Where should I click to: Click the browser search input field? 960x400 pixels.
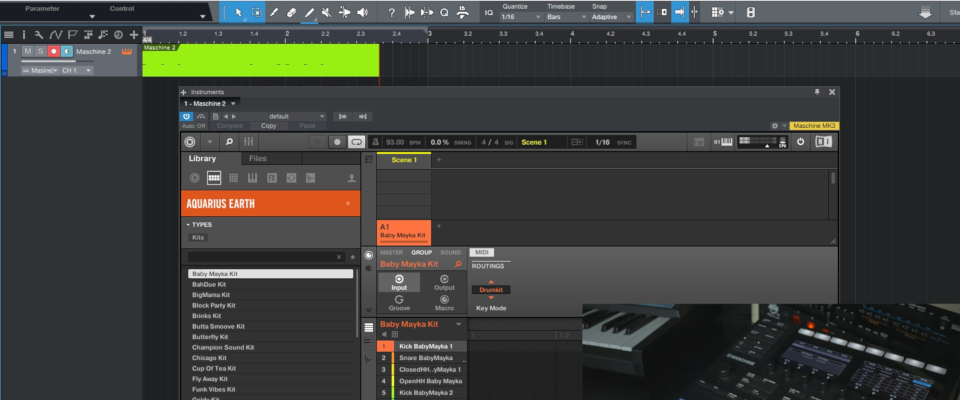click(266, 257)
